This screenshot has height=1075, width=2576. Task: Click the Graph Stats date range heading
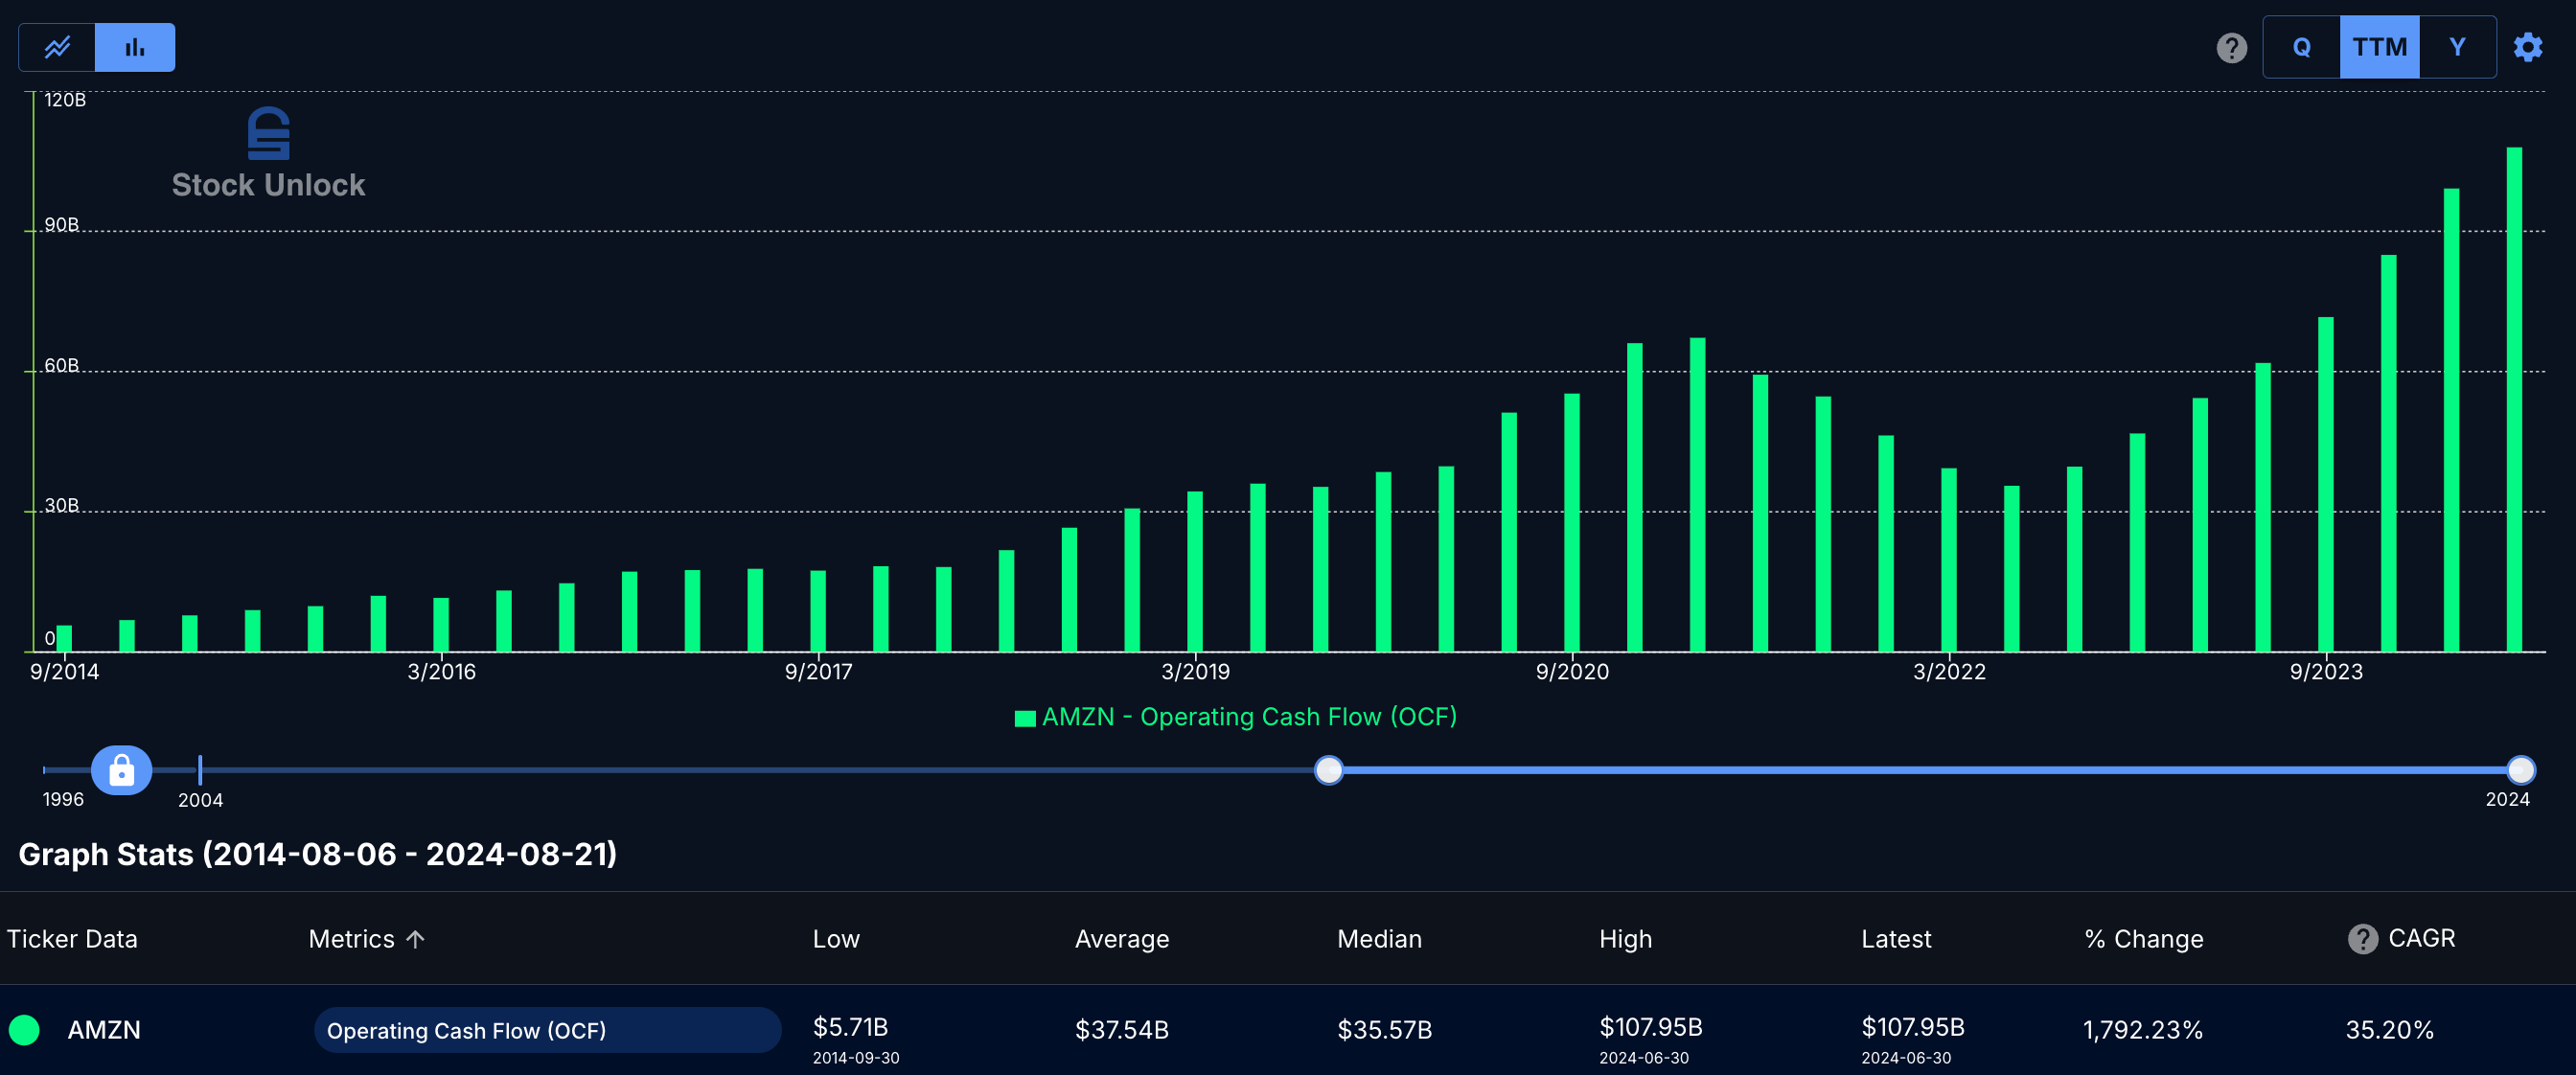[x=317, y=854]
